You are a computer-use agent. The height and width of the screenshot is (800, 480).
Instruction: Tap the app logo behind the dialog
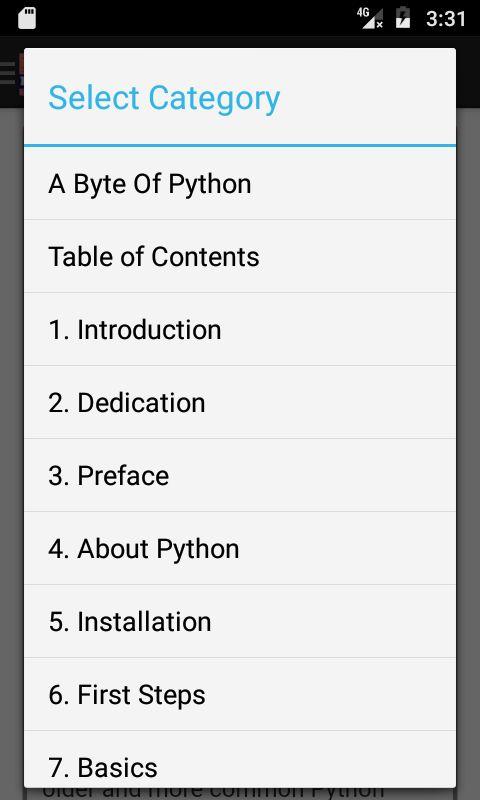[21, 75]
